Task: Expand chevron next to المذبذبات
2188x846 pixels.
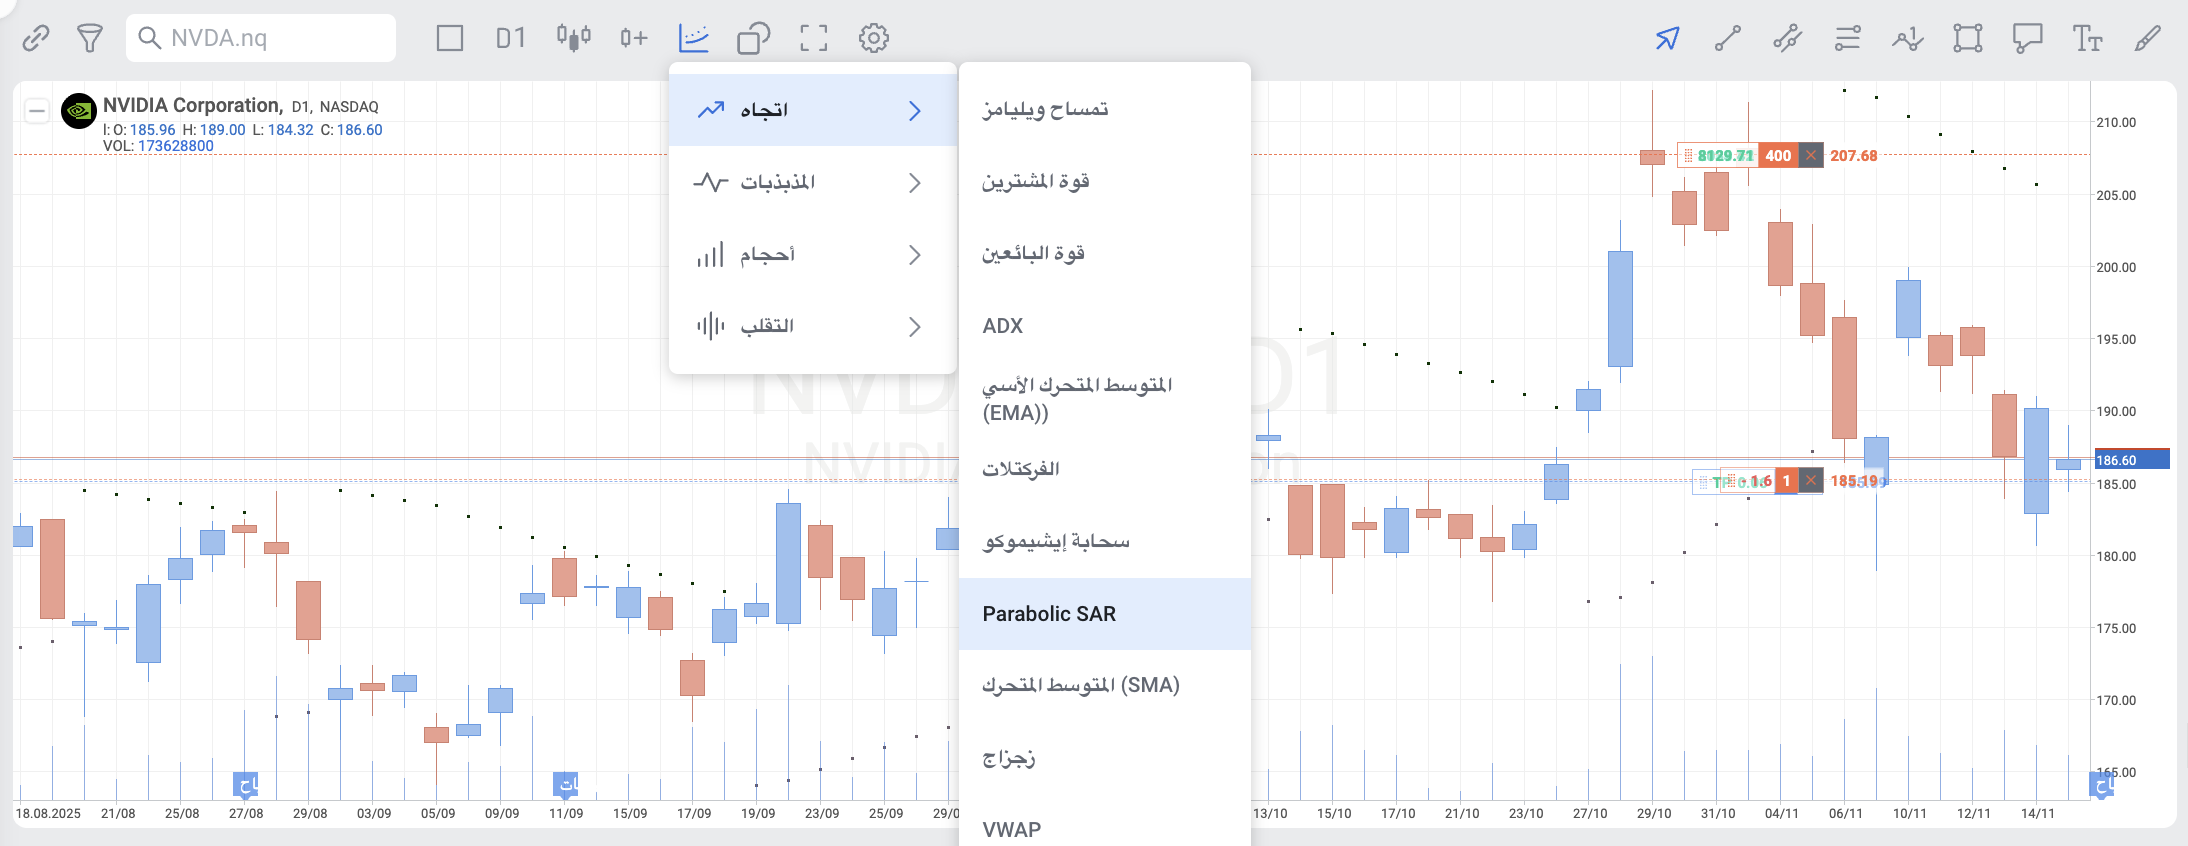Action: [914, 182]
